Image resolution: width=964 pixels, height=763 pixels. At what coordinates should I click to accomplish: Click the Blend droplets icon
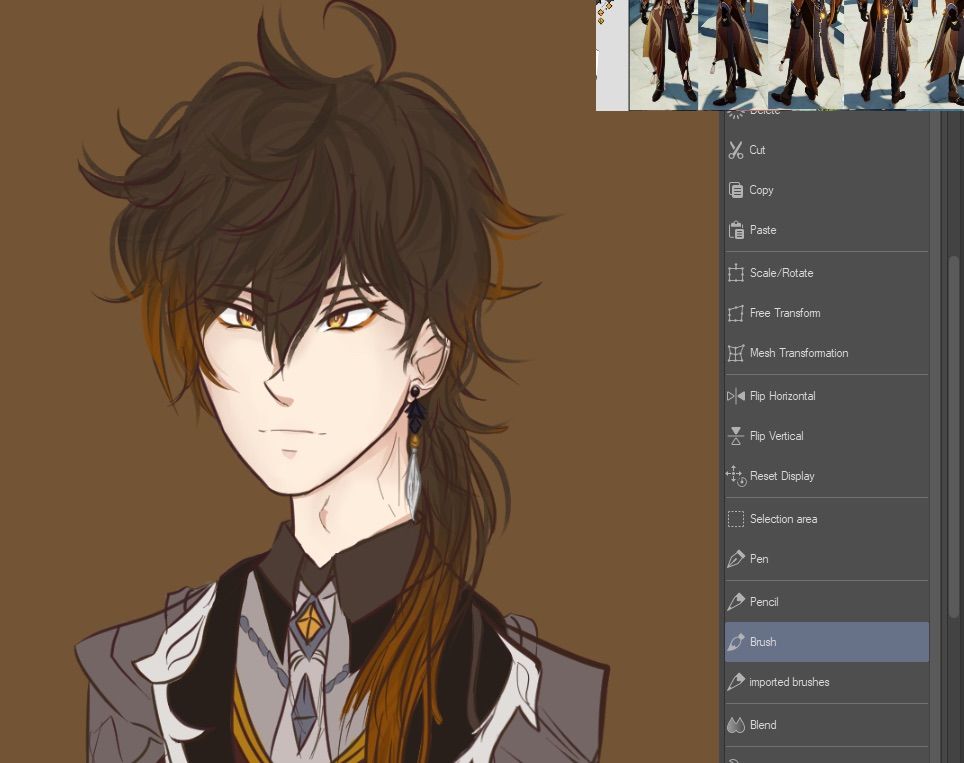736,725
